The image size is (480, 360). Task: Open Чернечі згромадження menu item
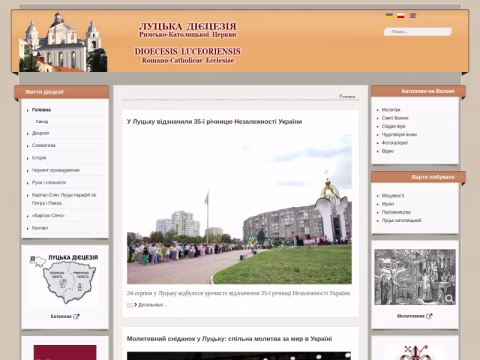click(x=56, y=170)
